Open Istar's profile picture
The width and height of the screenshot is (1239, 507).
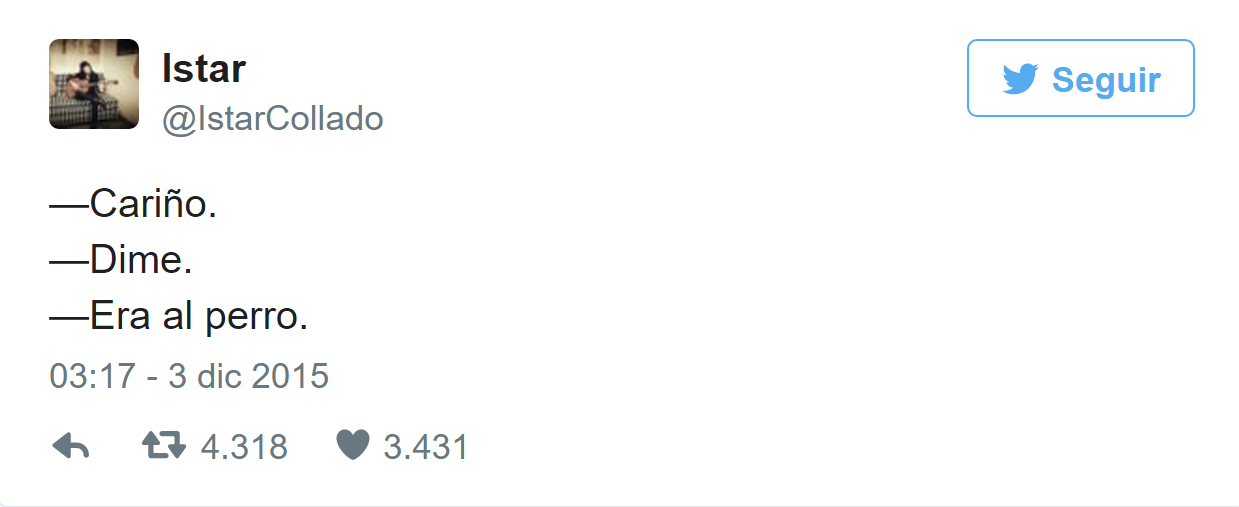[x=94, y=84]
